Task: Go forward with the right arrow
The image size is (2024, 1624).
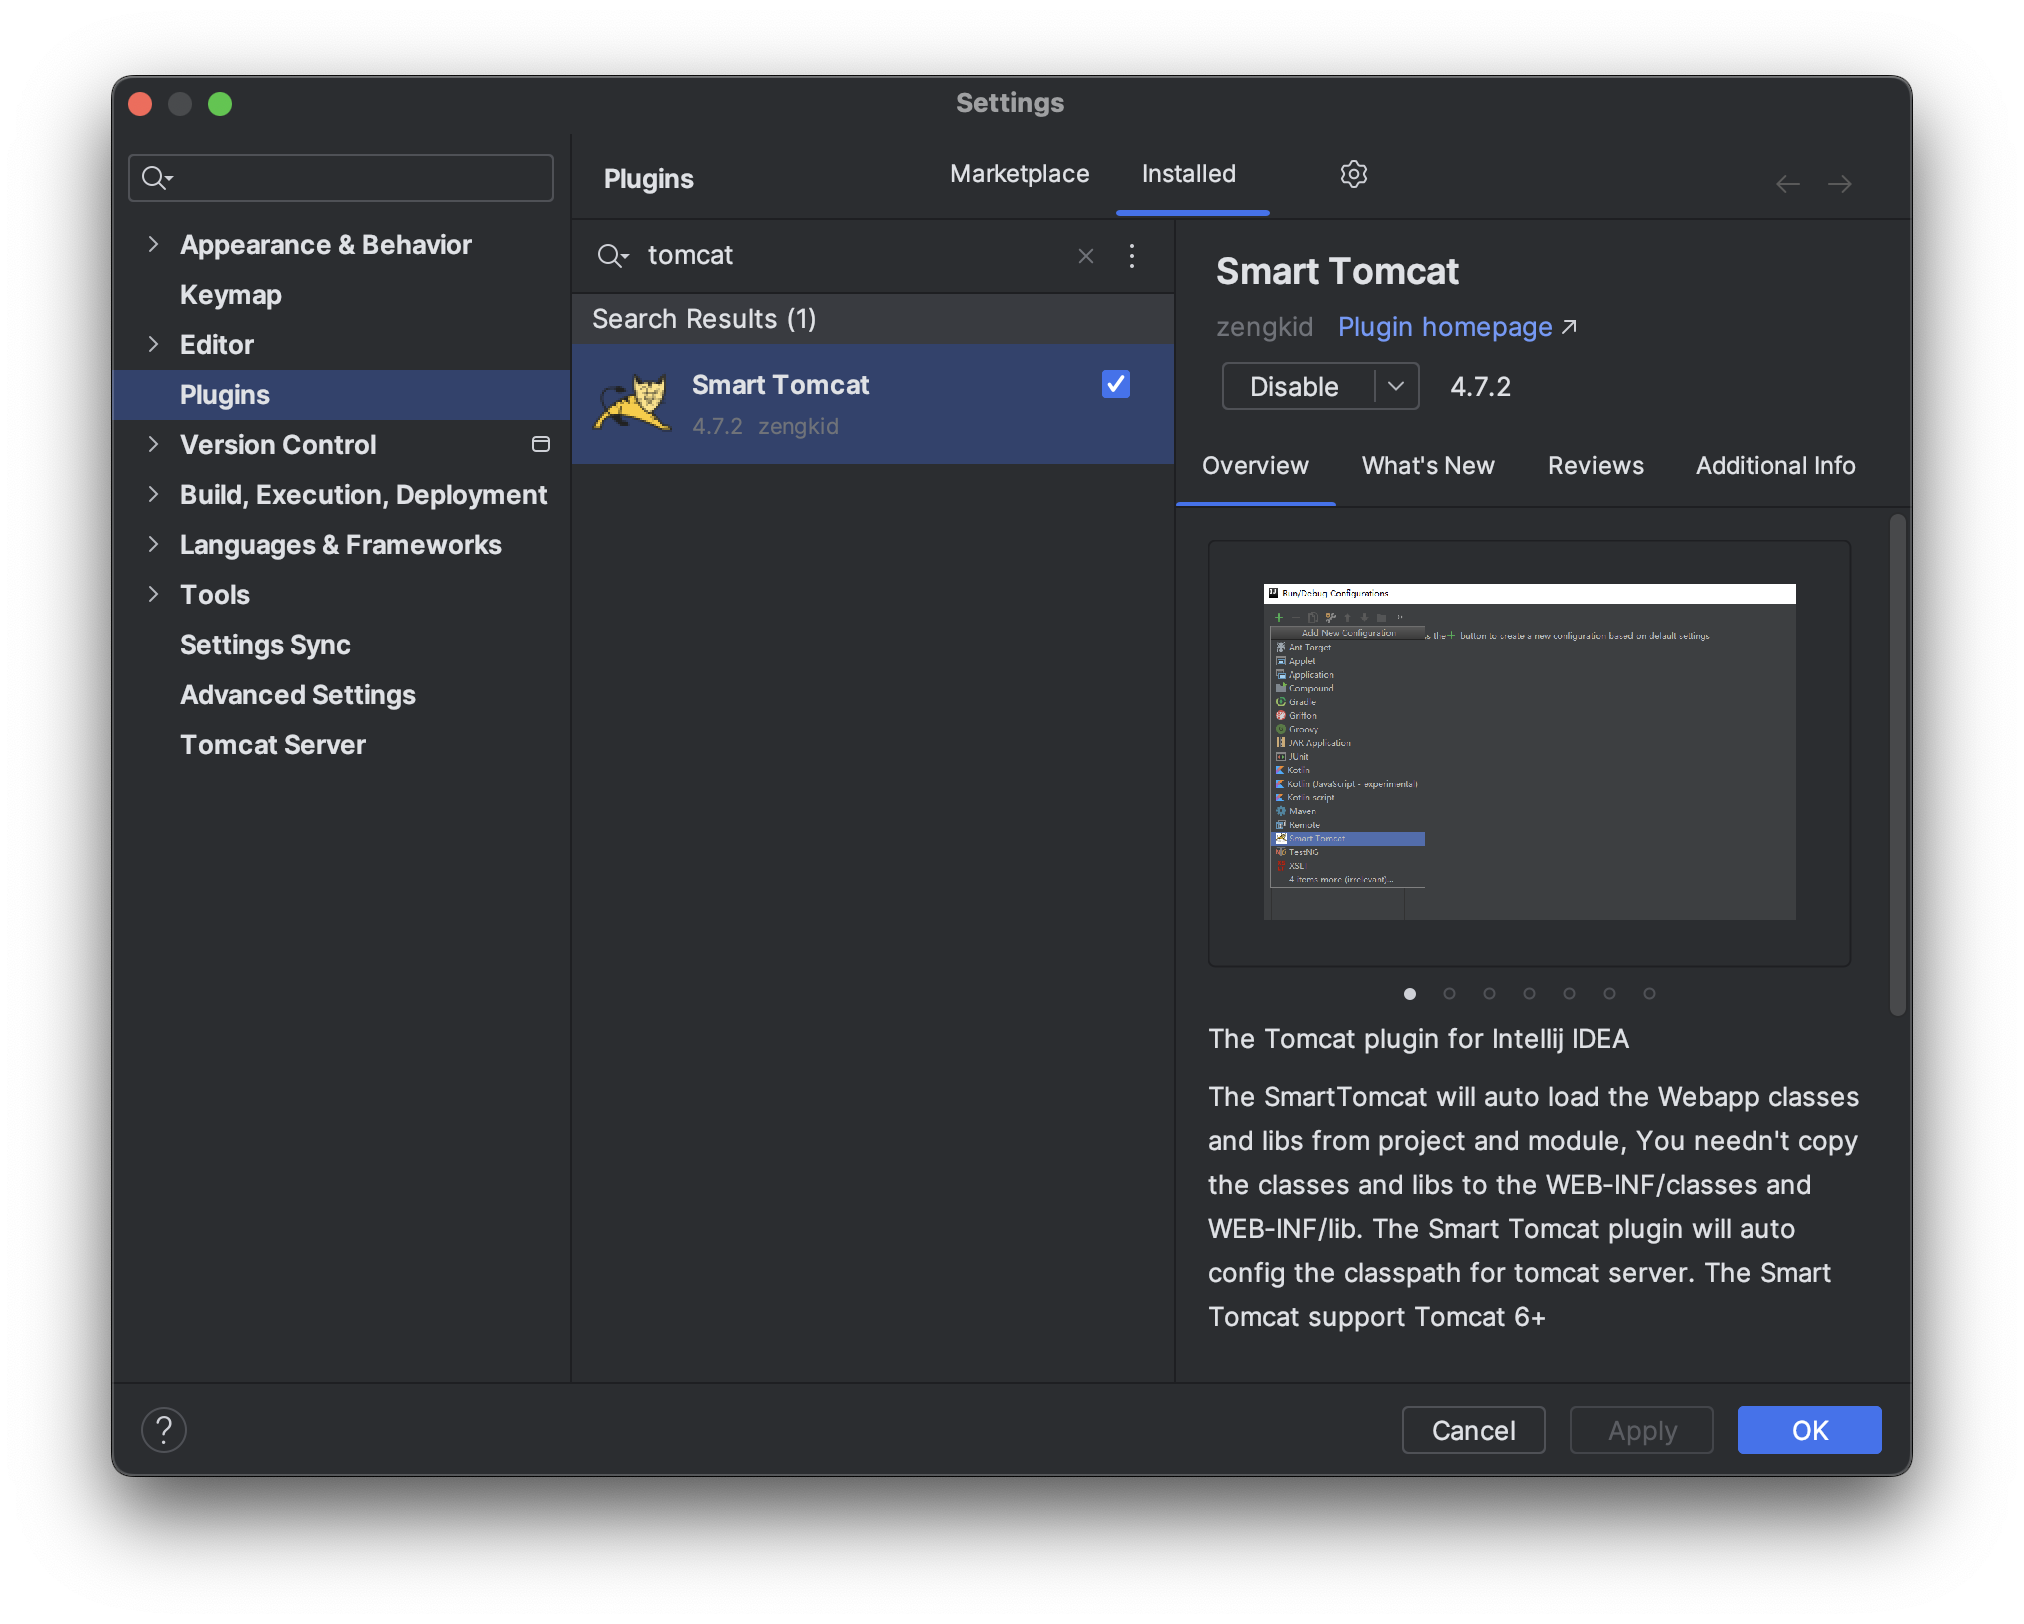Action: [1840, 184]
